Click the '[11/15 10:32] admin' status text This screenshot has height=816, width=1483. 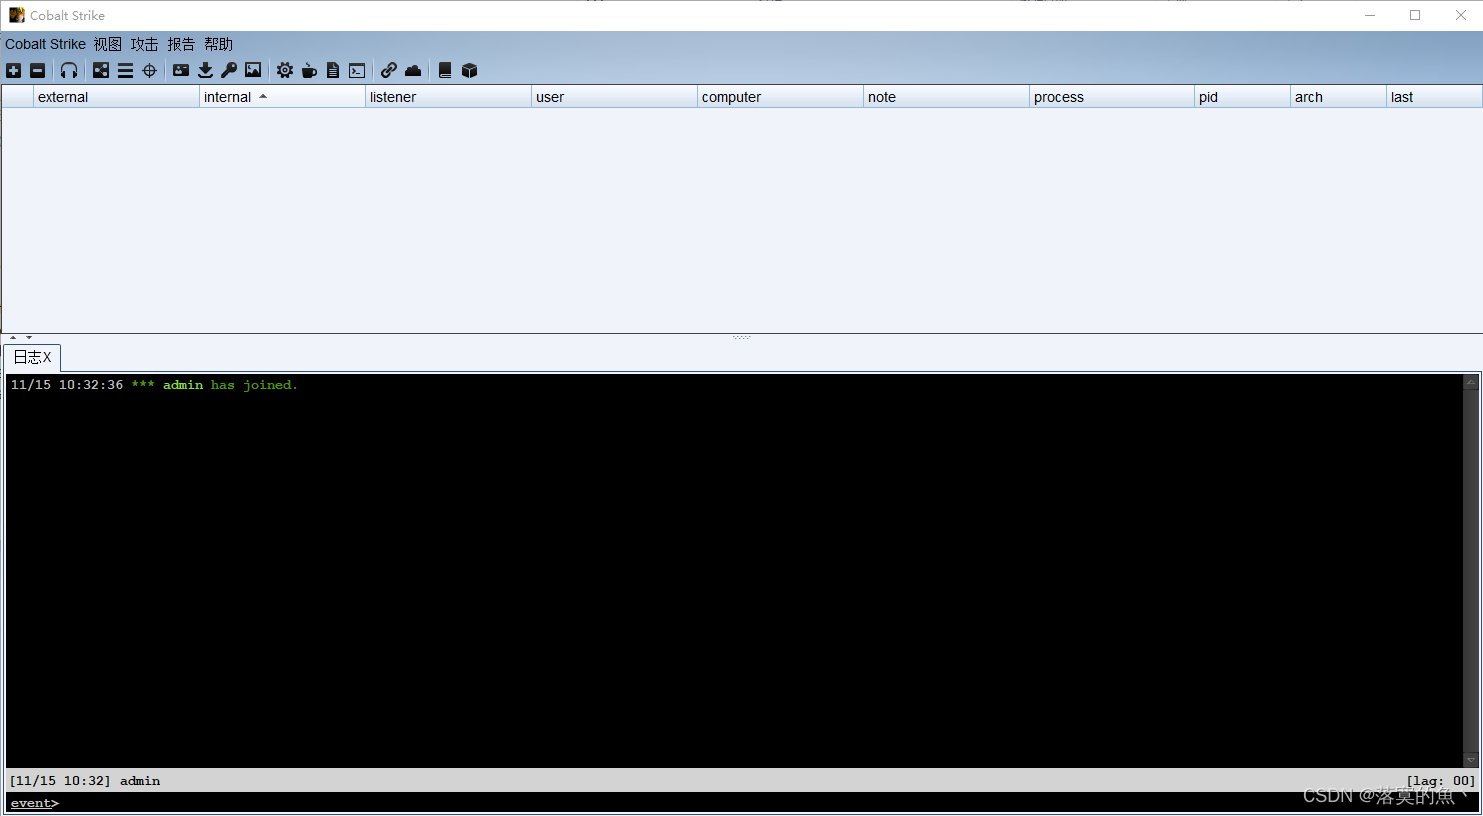click(x=85, y=781)
